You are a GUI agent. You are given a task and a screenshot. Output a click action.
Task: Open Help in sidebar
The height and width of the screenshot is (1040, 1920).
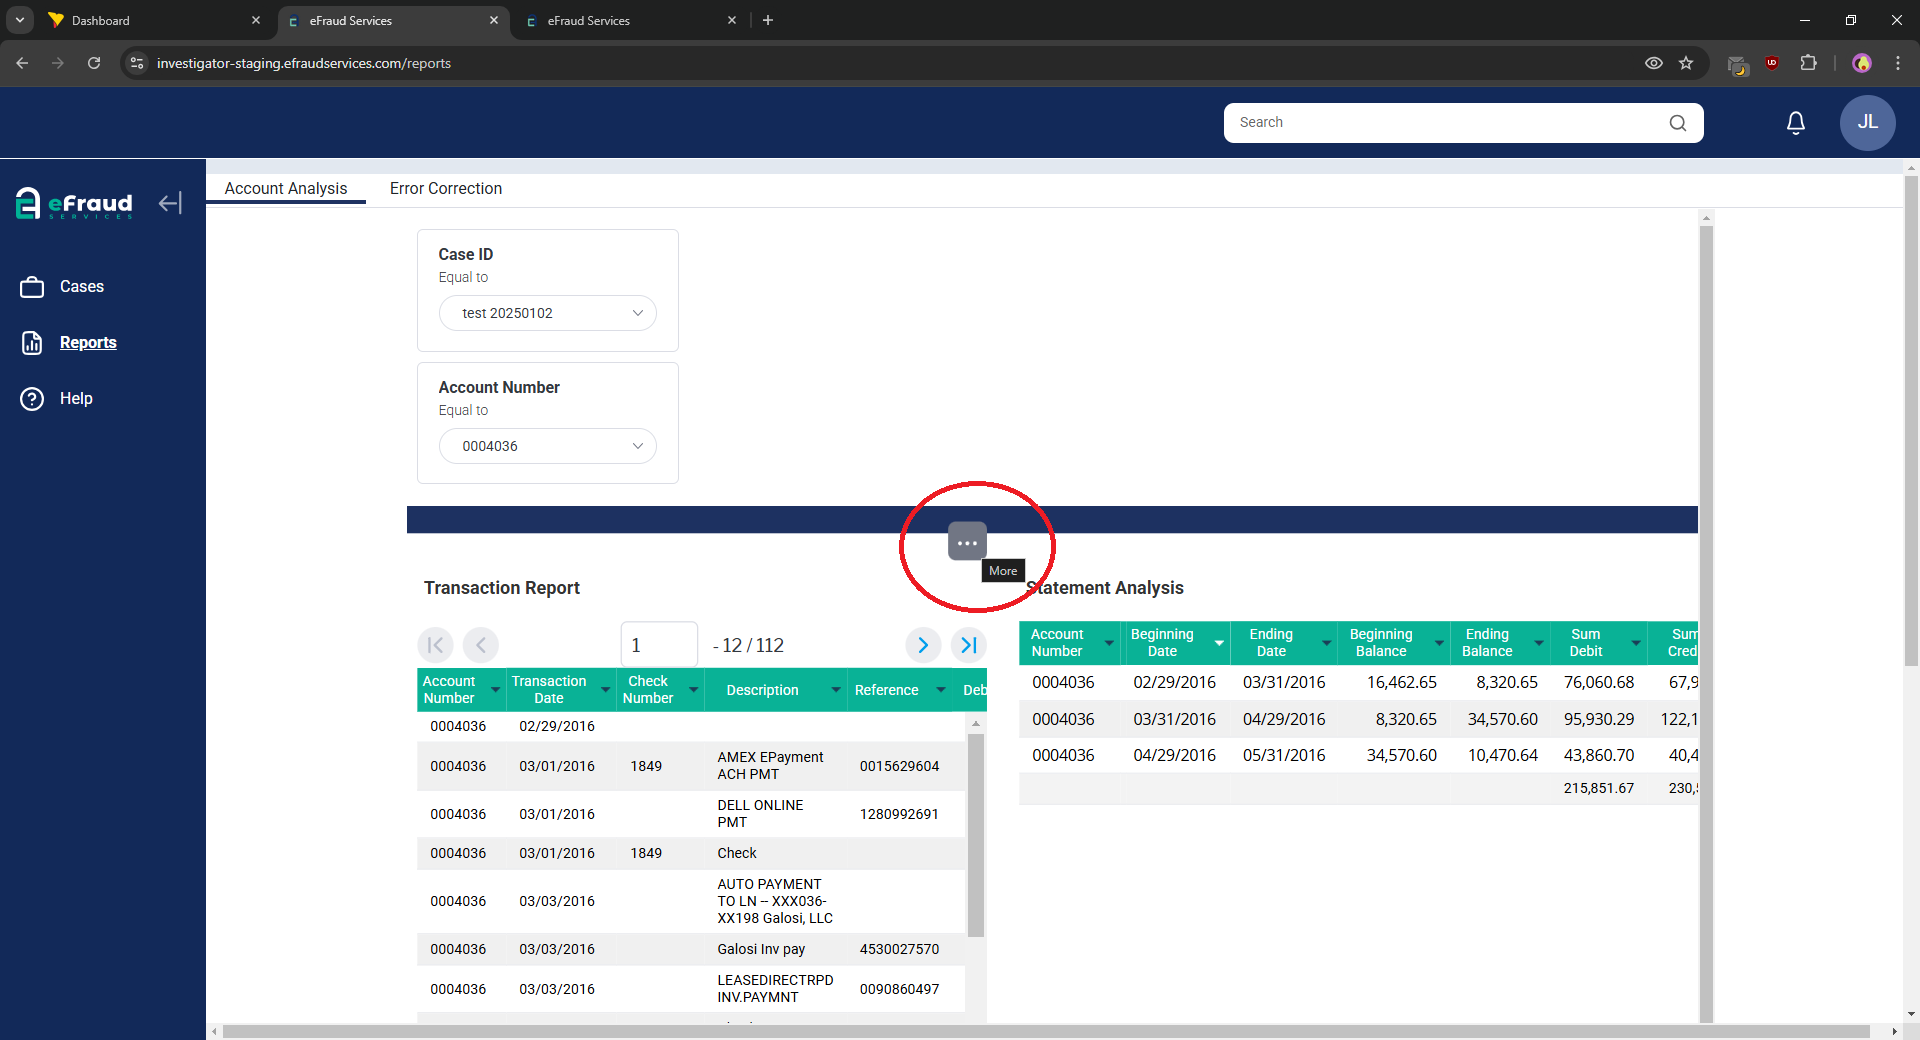point(76,399)
